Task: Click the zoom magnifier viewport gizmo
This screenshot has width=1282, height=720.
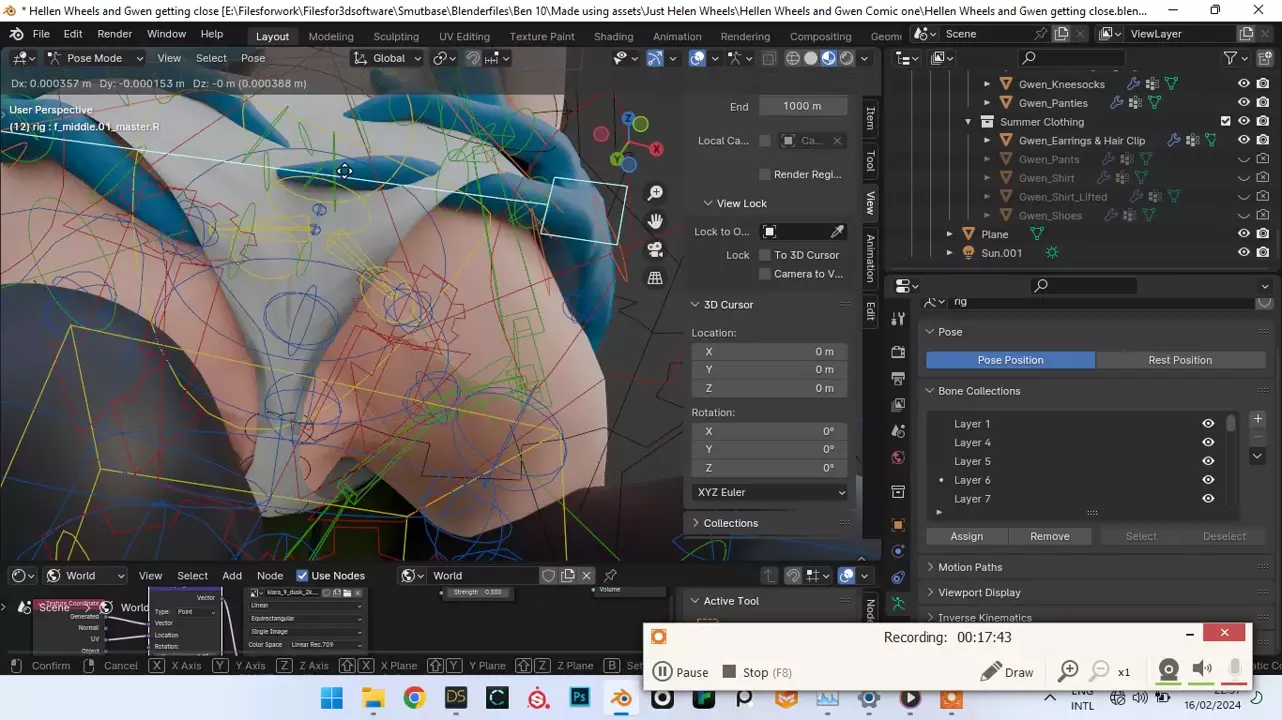Action: [655, 193]
